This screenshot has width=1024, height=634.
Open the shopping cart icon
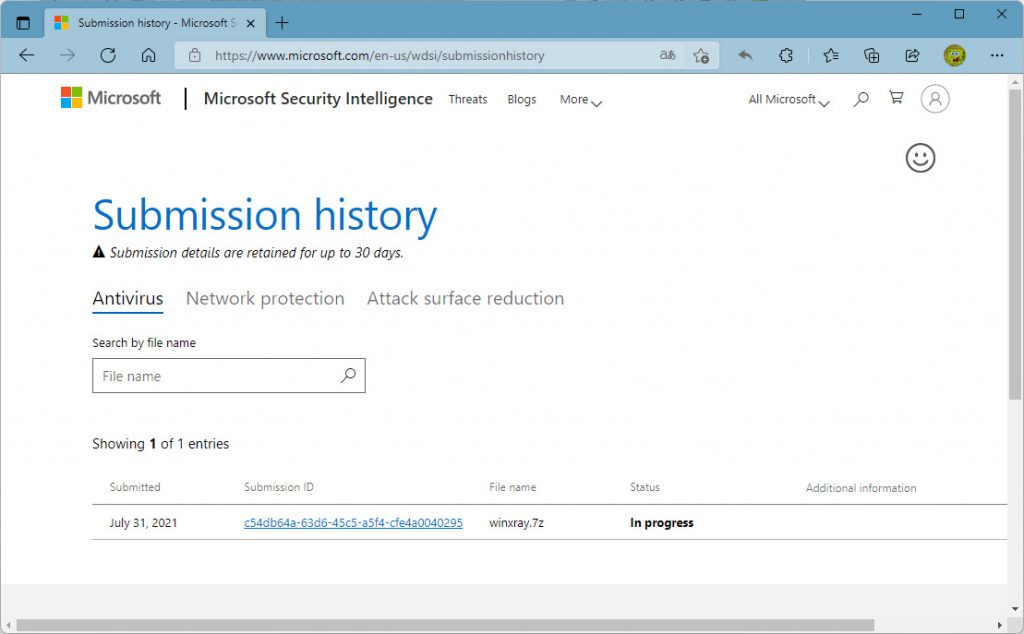[x=896, y=99]
